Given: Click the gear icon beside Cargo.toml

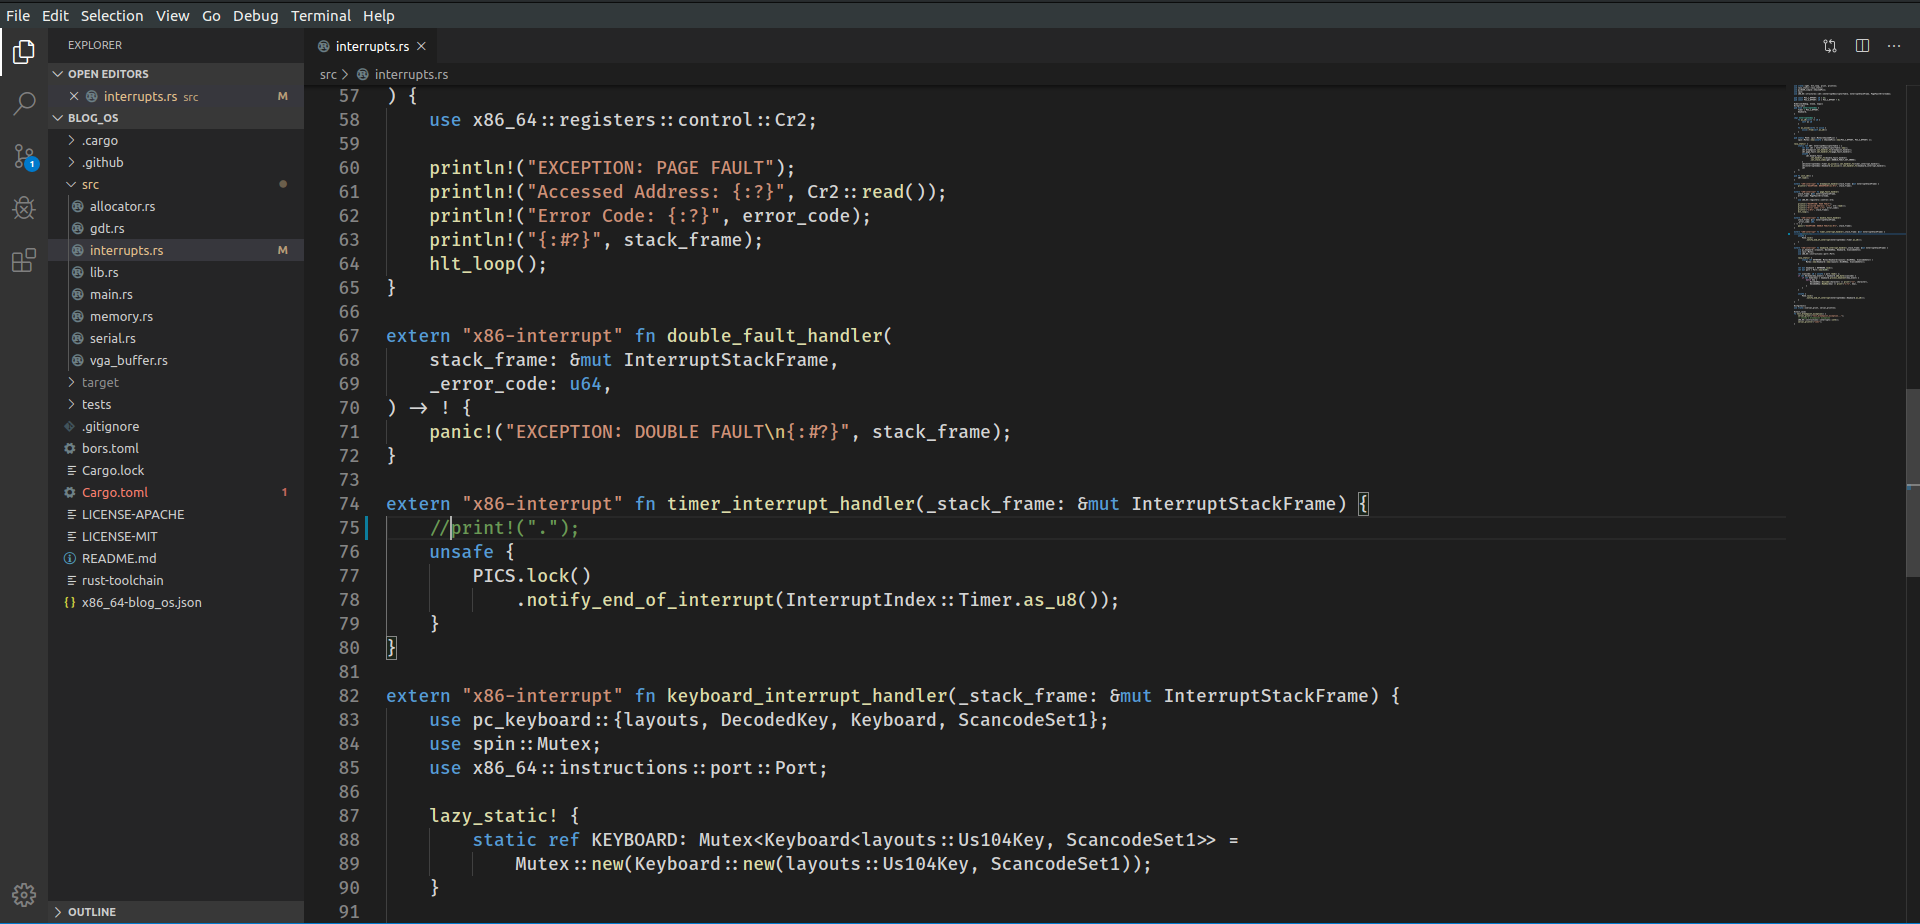Looking at the screenshot, I should [x=70, y=492].
